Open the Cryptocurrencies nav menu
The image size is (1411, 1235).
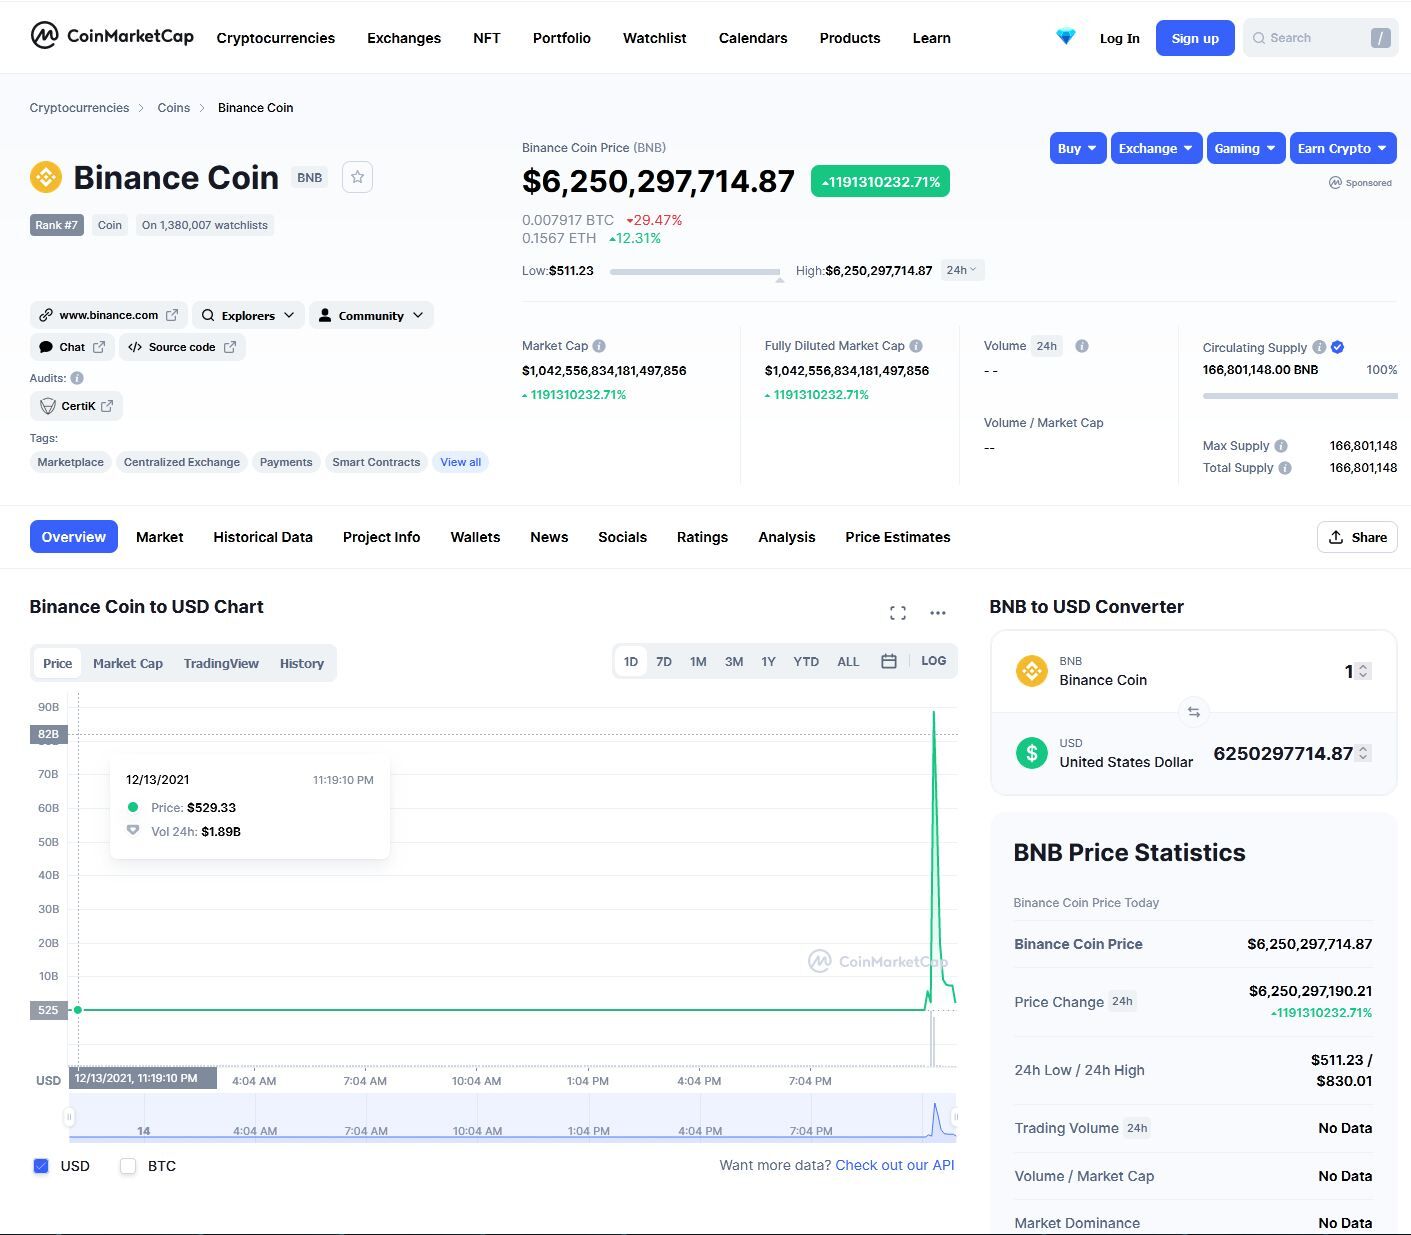tap(276, 38)
